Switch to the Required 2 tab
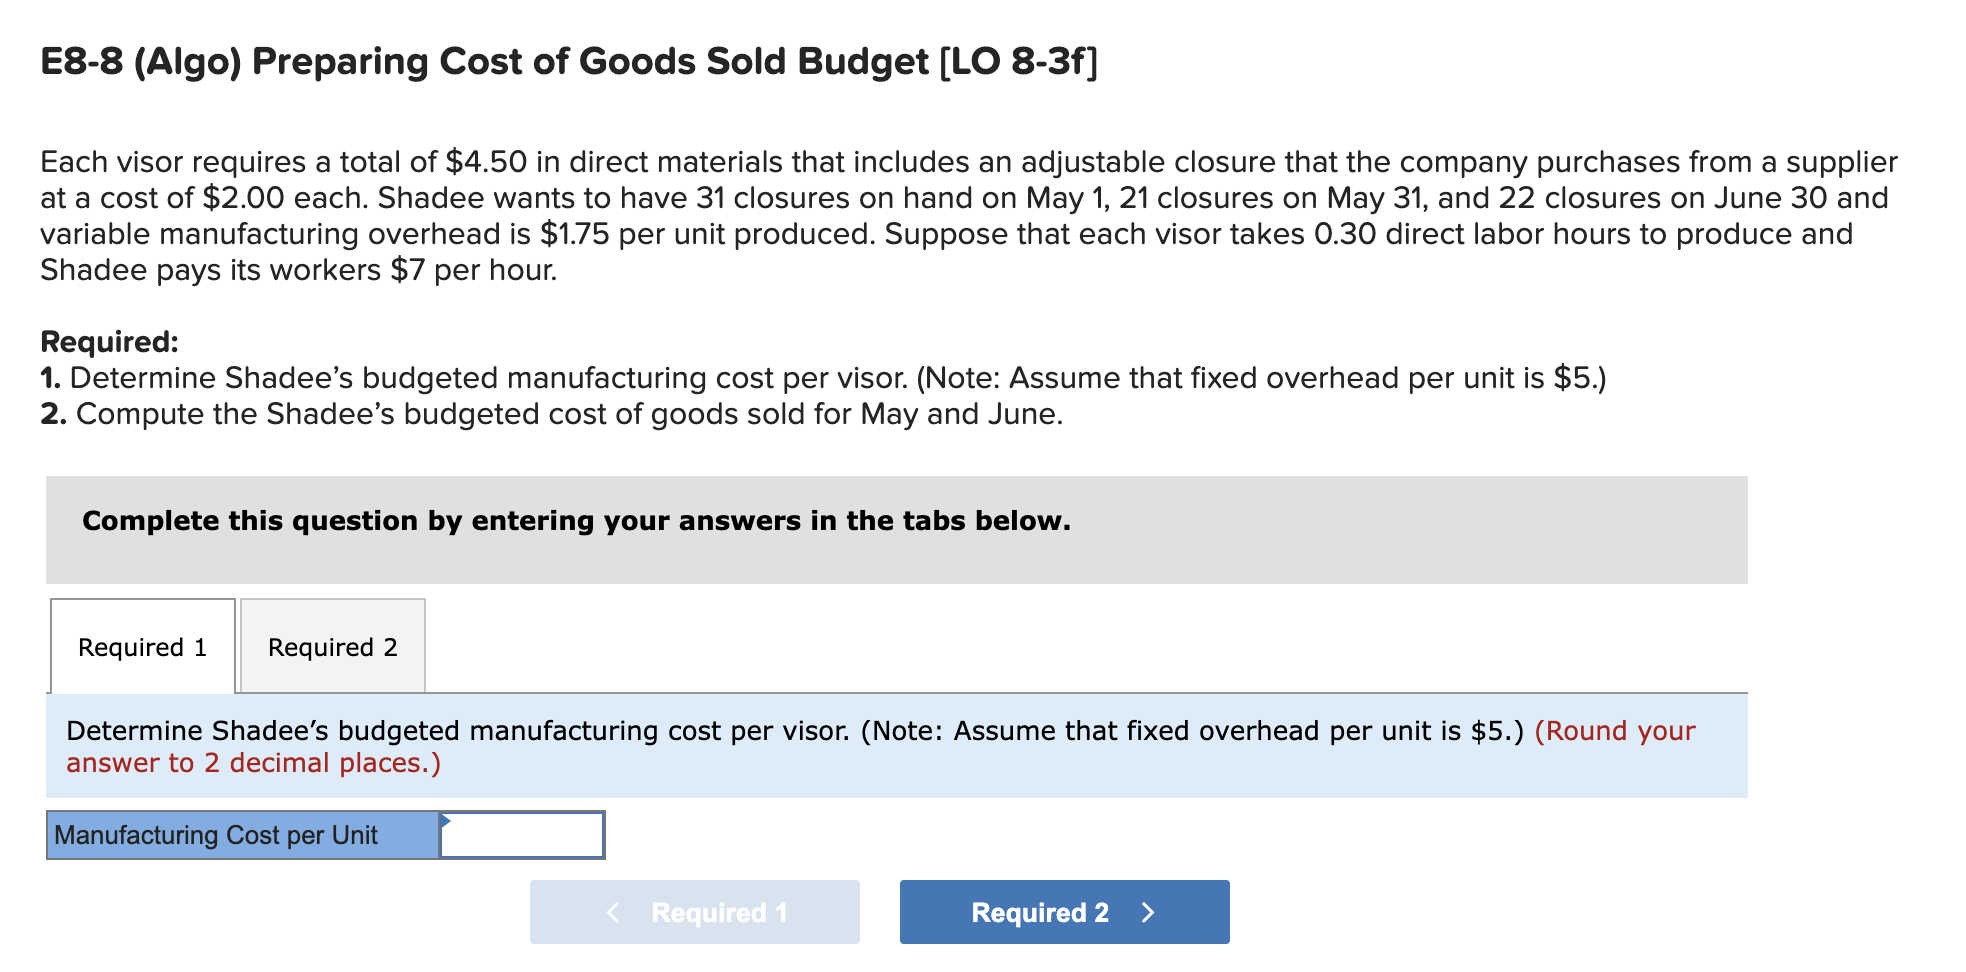The width and height of the screenshot is (1966, 972). pos(331,647)
